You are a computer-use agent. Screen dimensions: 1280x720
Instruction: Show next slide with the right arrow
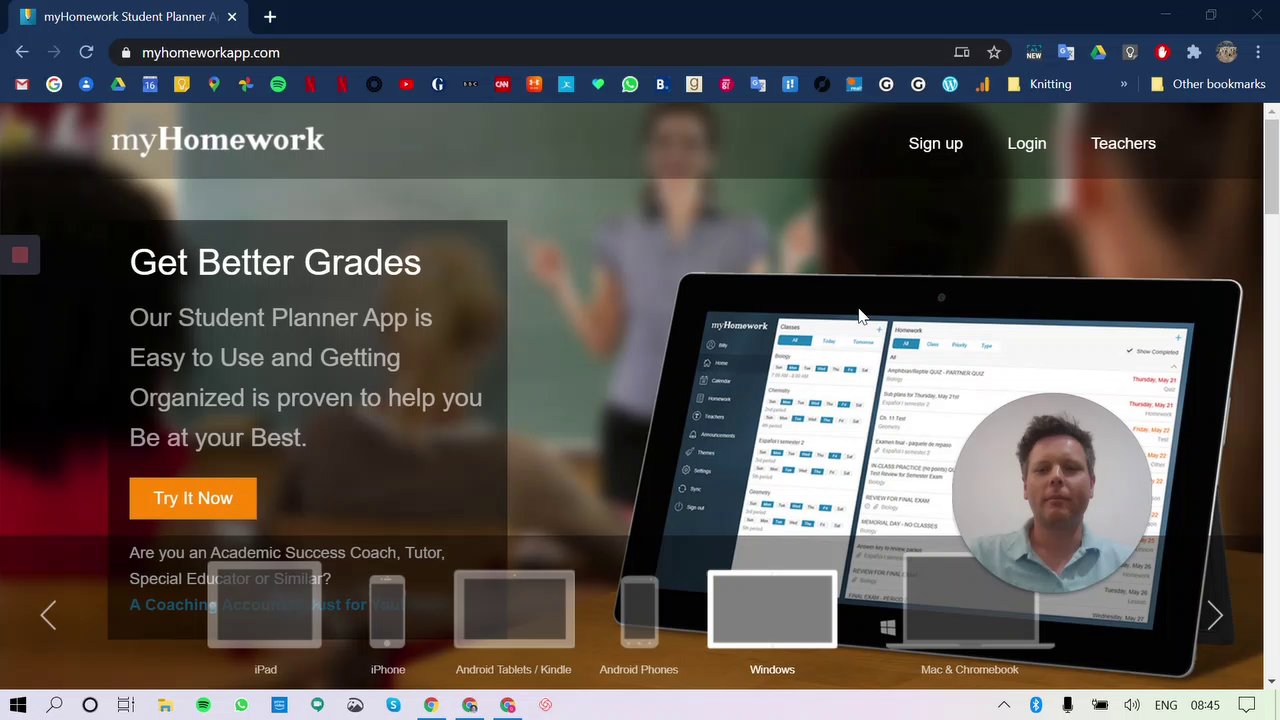pos(1215,615)
